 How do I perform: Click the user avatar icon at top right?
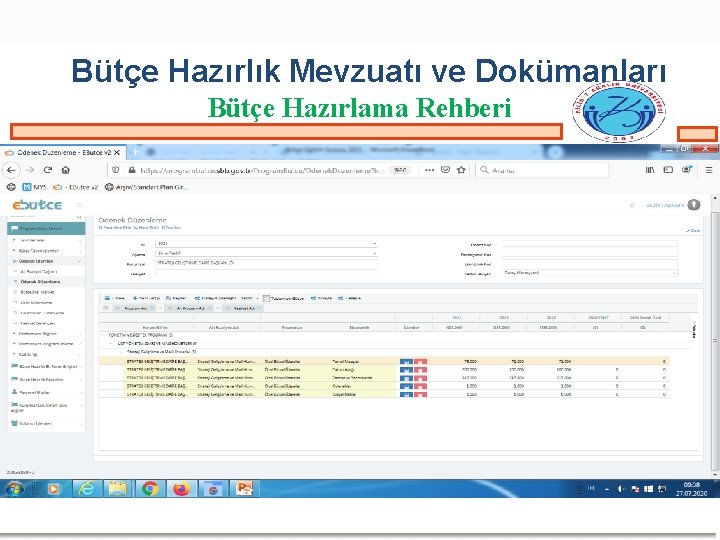(694, 205)
